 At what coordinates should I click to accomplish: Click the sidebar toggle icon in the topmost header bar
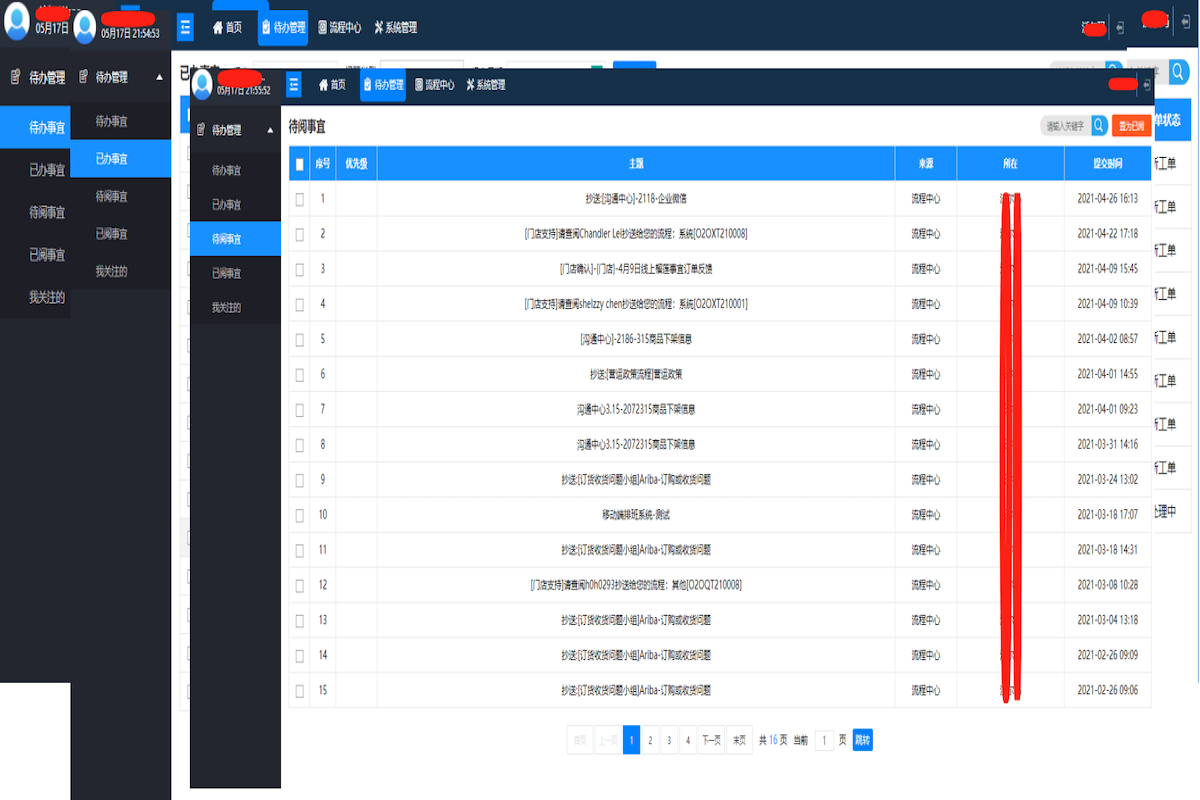pyautogui.click(x=185, y=28)
